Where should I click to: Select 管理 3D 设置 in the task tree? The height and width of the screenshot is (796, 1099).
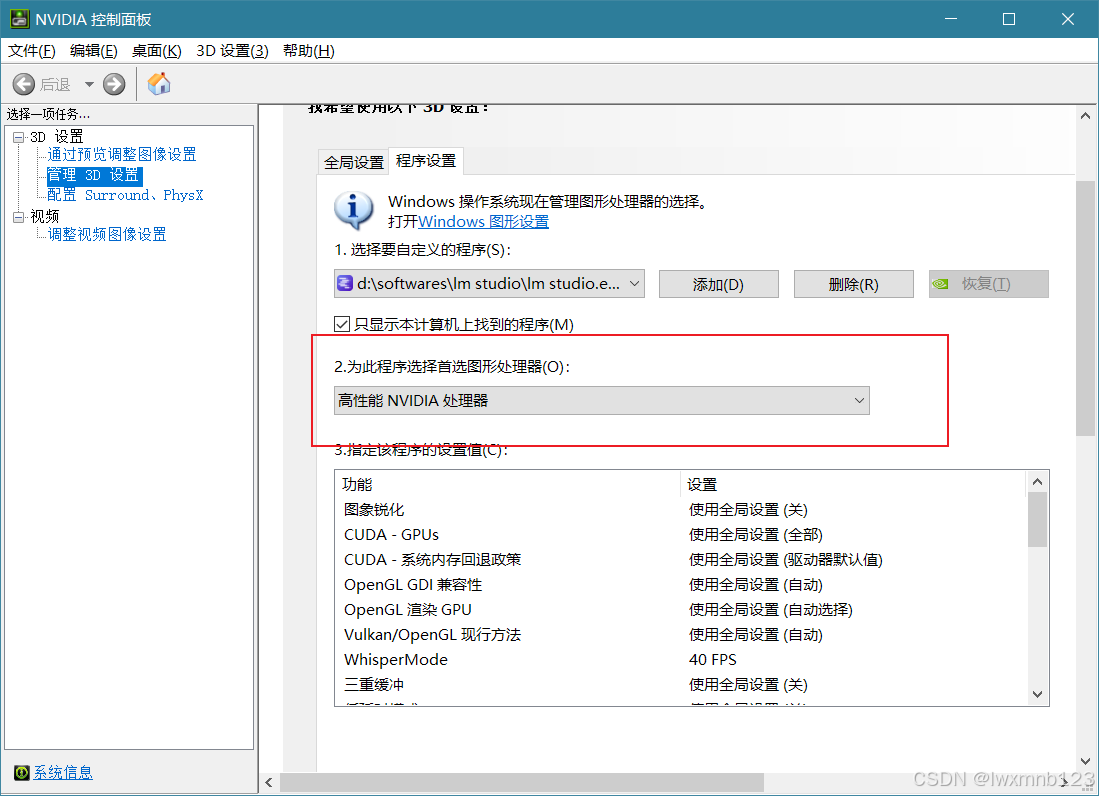[x=95, y=175]
